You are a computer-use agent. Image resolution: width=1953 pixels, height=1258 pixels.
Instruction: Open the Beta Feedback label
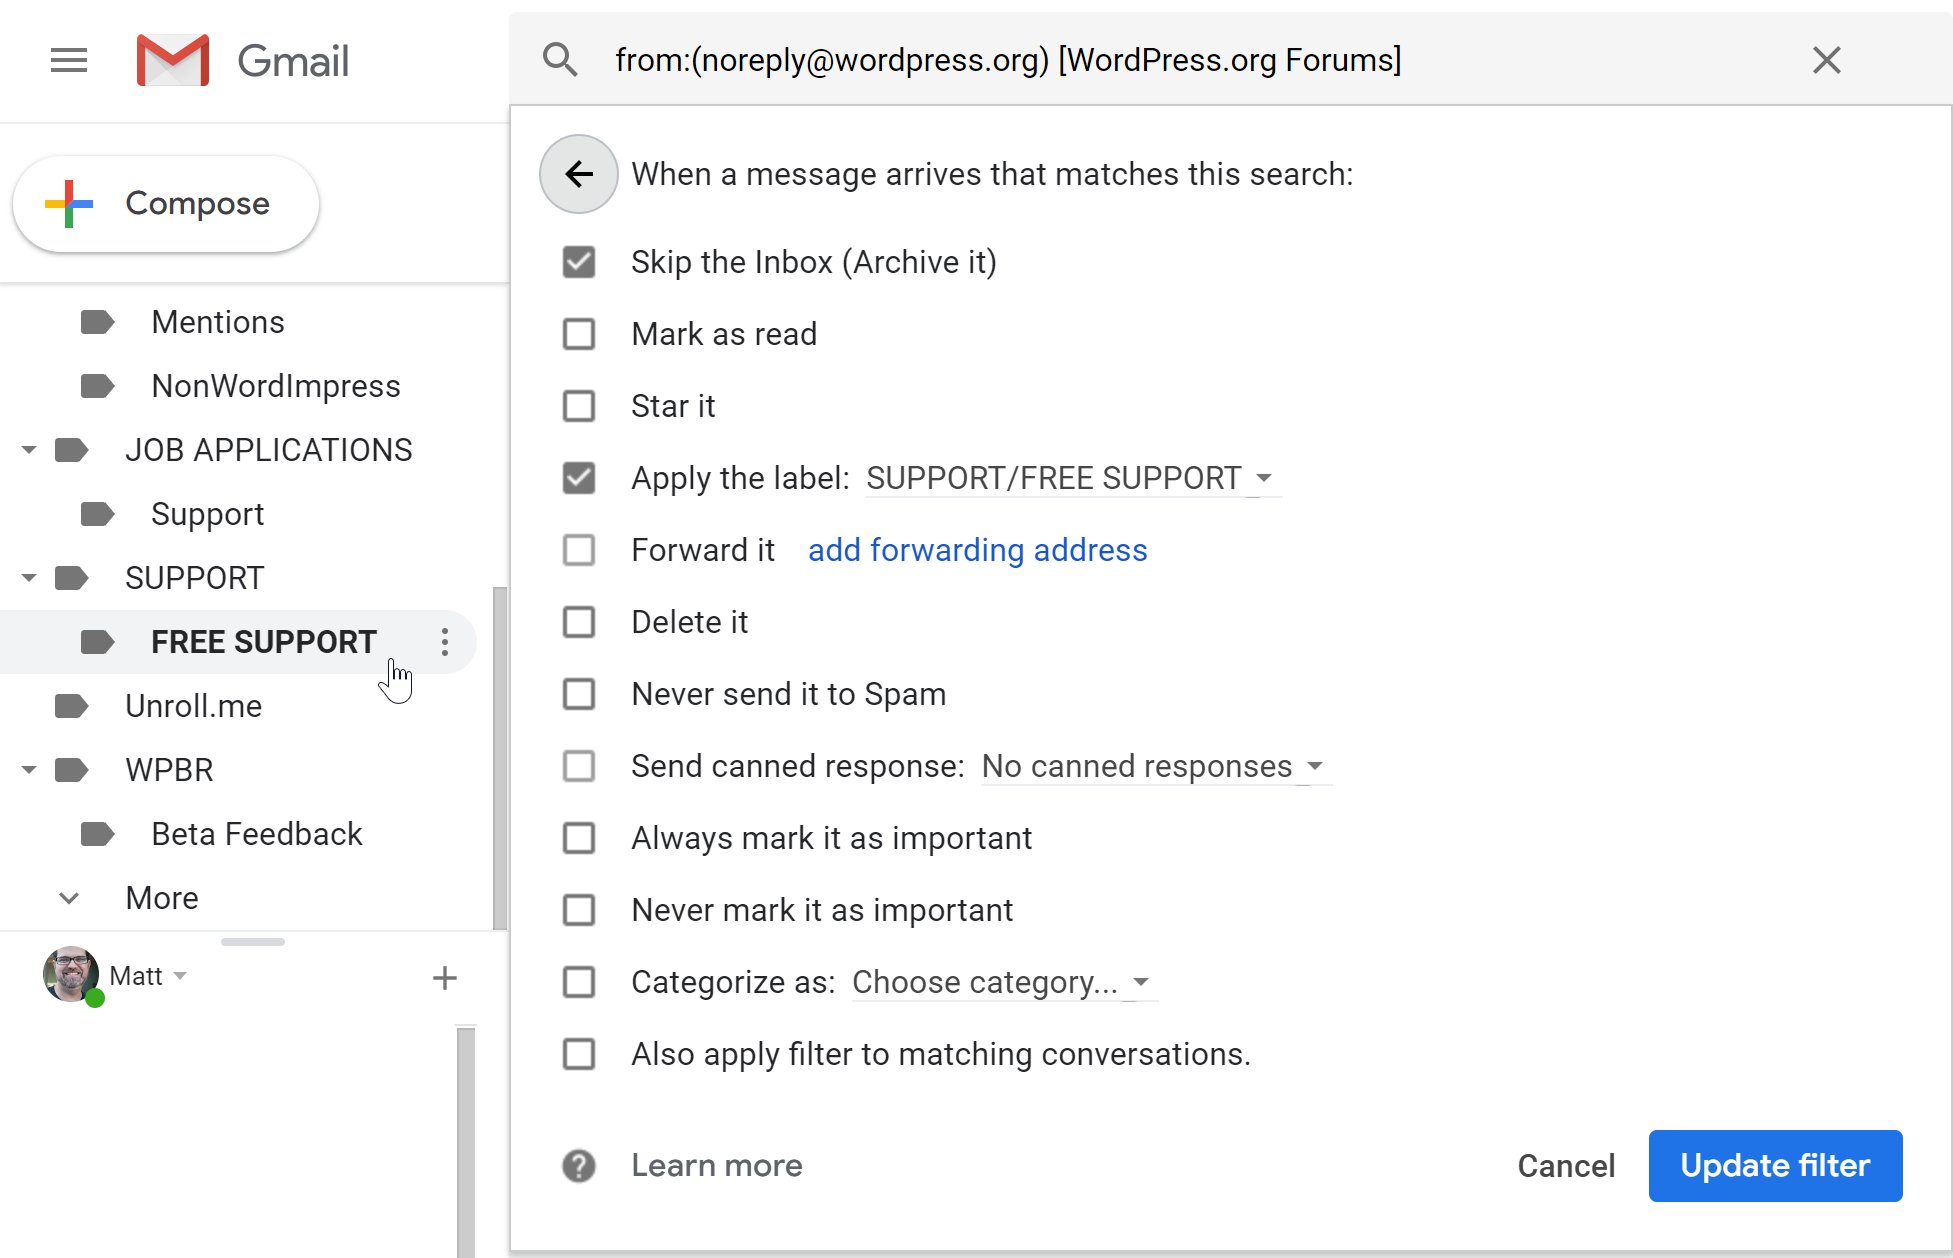click(x=257, y=834)
